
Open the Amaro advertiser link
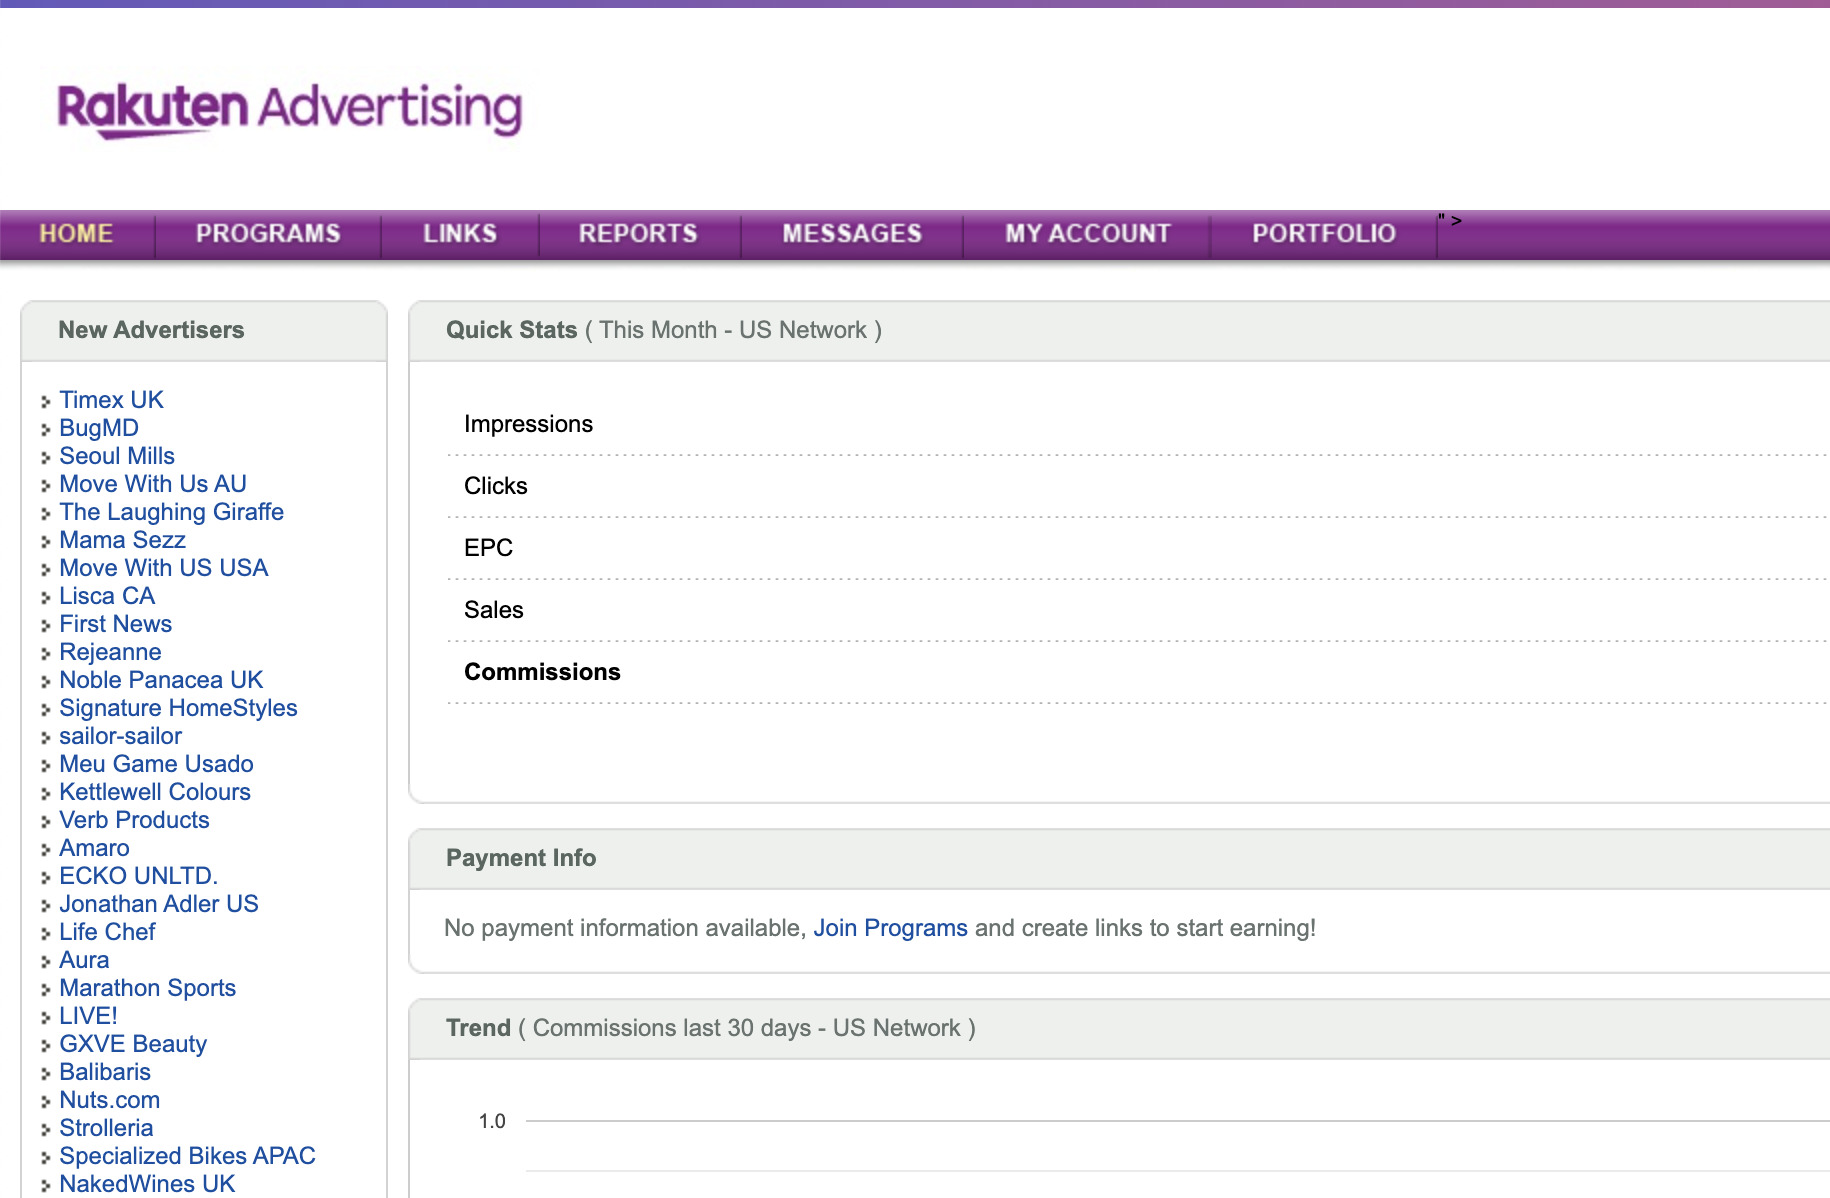(94, 848)
